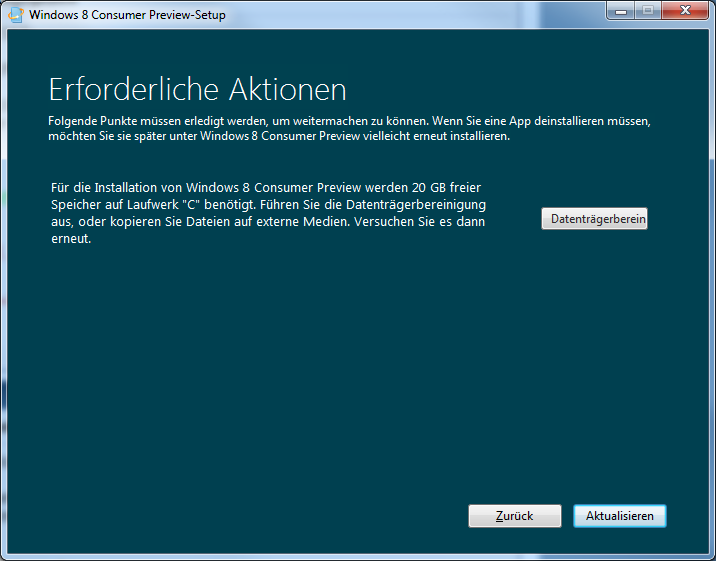Click the text 'Folgende Punkte müssen erledigt werden'
The image size is (716, 561).
[x=158, y=121]
